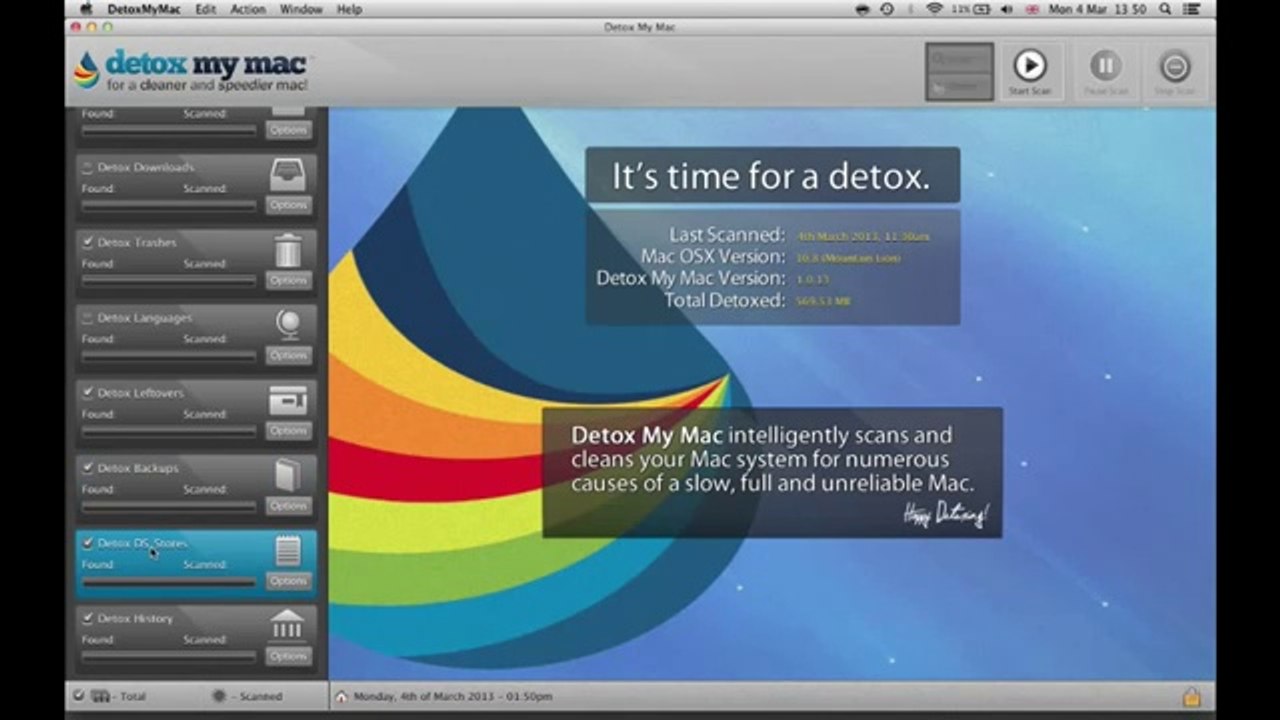The height and width of the screenshot is (720, 1280).
Task: Click the "Detox Backups" row title
Action: (138, 468)
